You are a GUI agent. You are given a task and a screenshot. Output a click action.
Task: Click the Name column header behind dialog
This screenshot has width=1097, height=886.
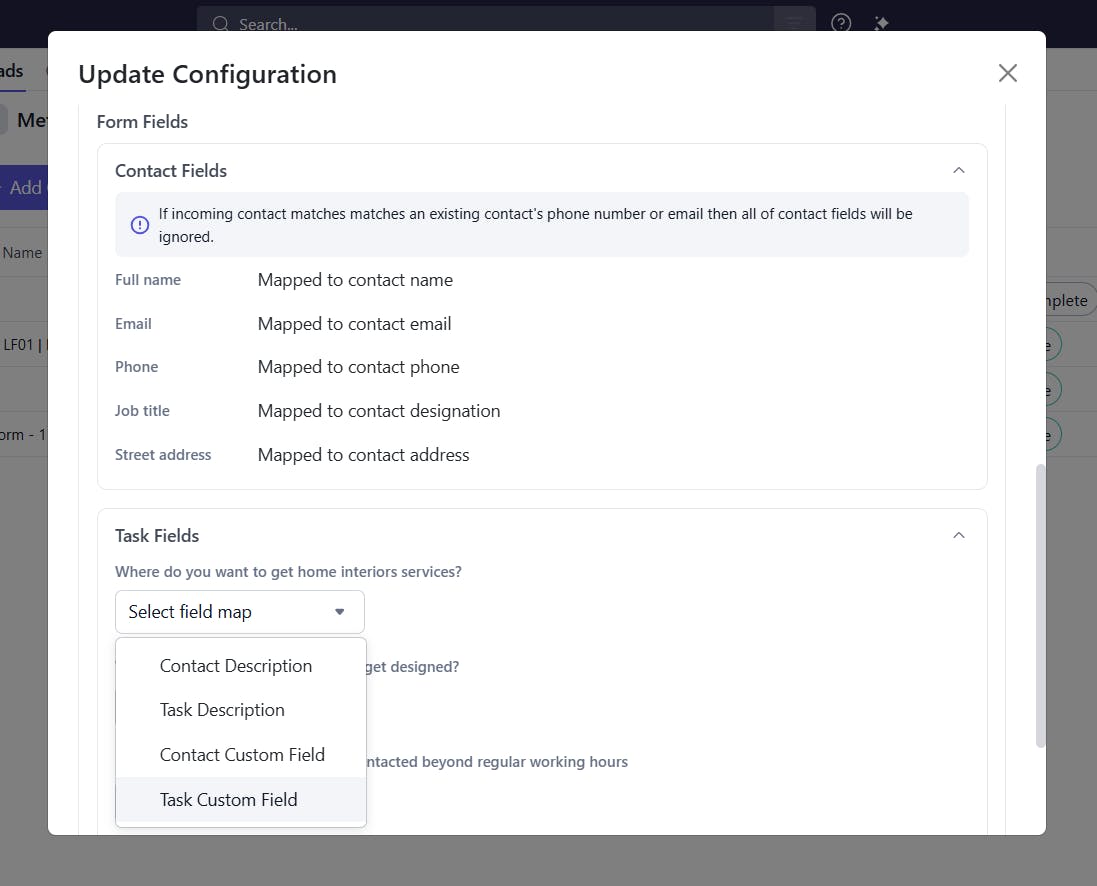point(22,253)
